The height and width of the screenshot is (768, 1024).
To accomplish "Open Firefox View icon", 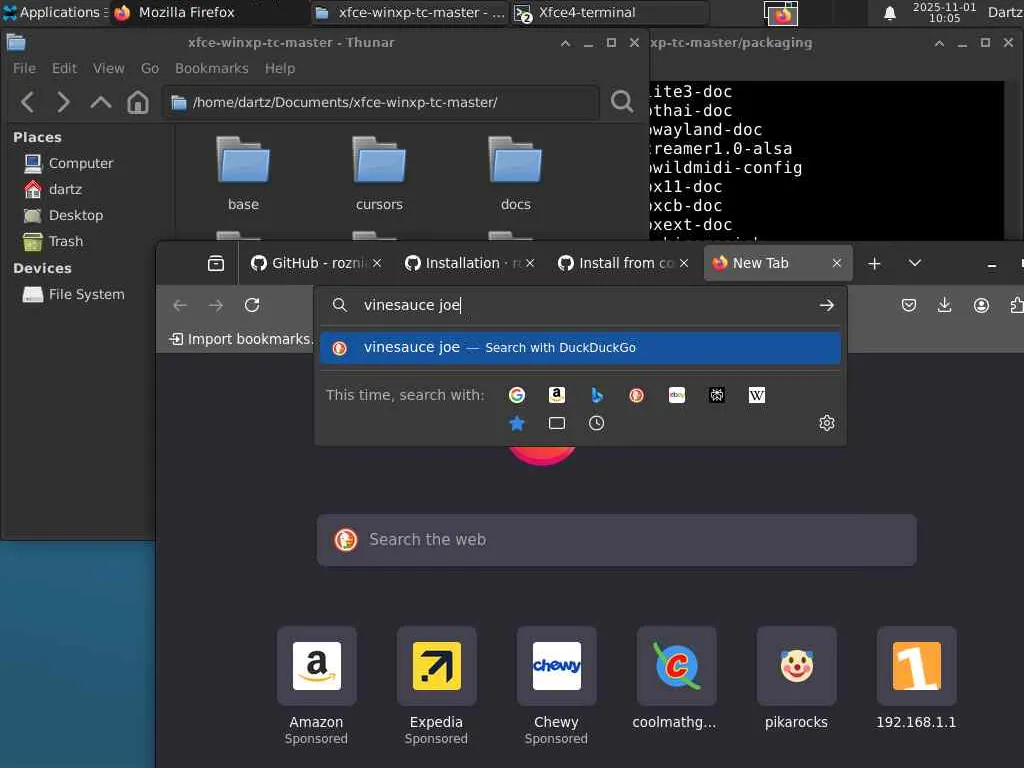I will (x=216, y=263).
